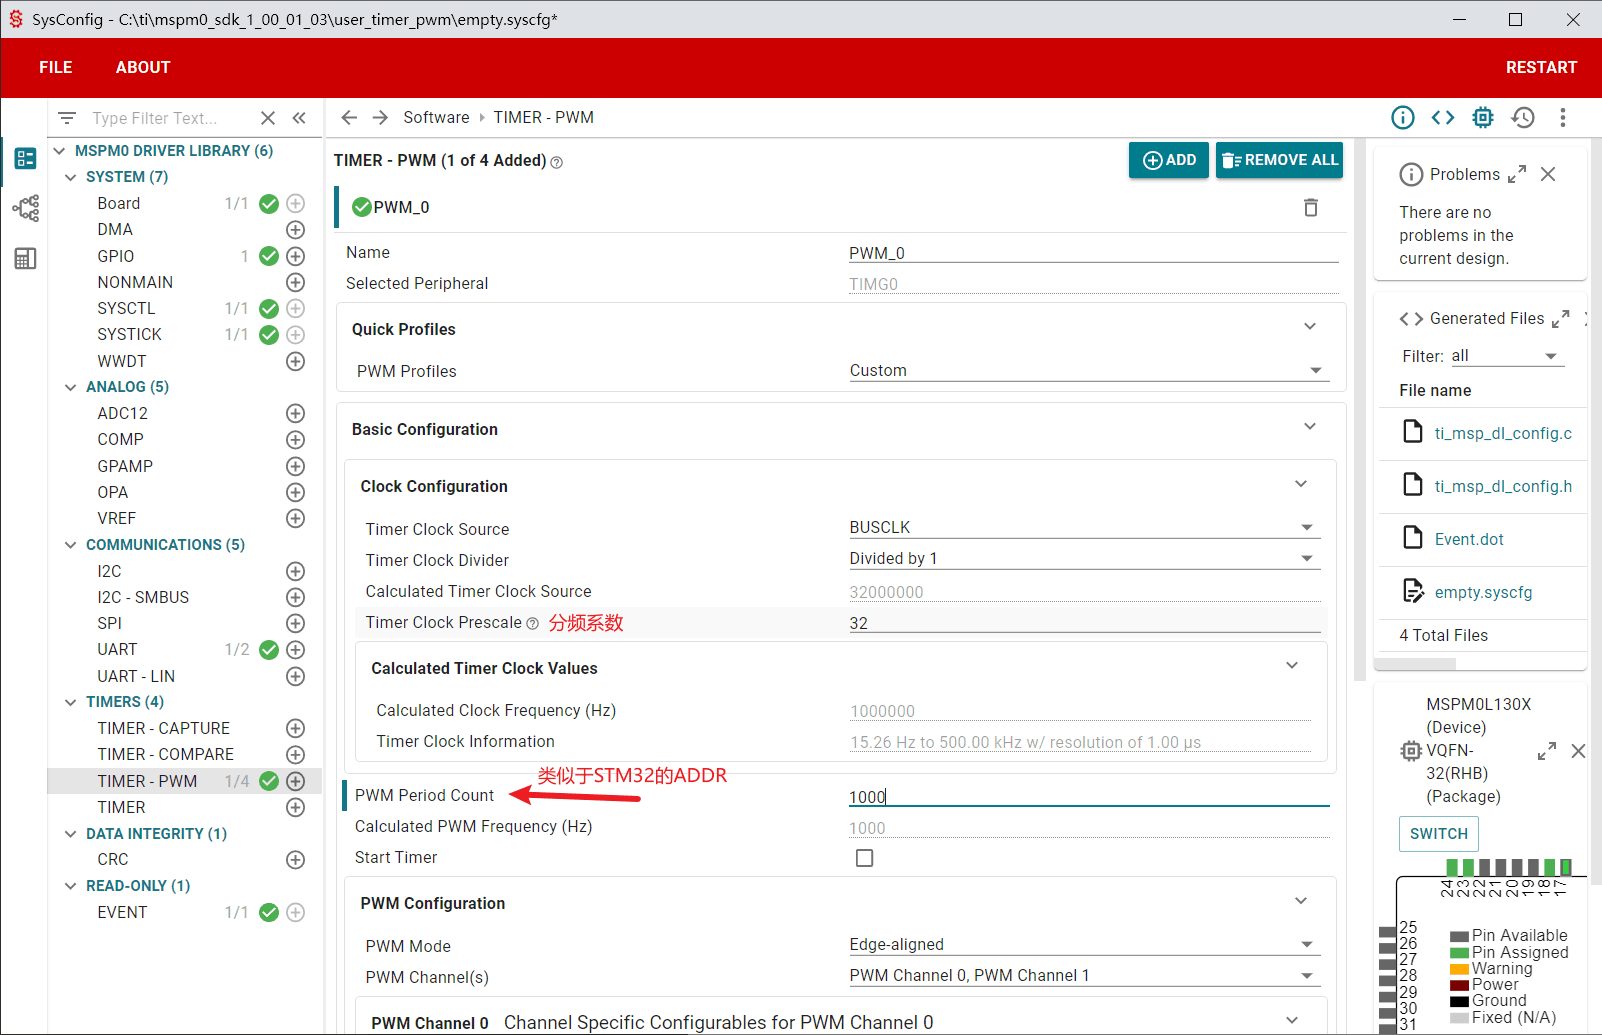Open the ABOUT menu
The width and height of the screenshot is (1602, 1035).
pyautogui.click(x=143, y=67)
